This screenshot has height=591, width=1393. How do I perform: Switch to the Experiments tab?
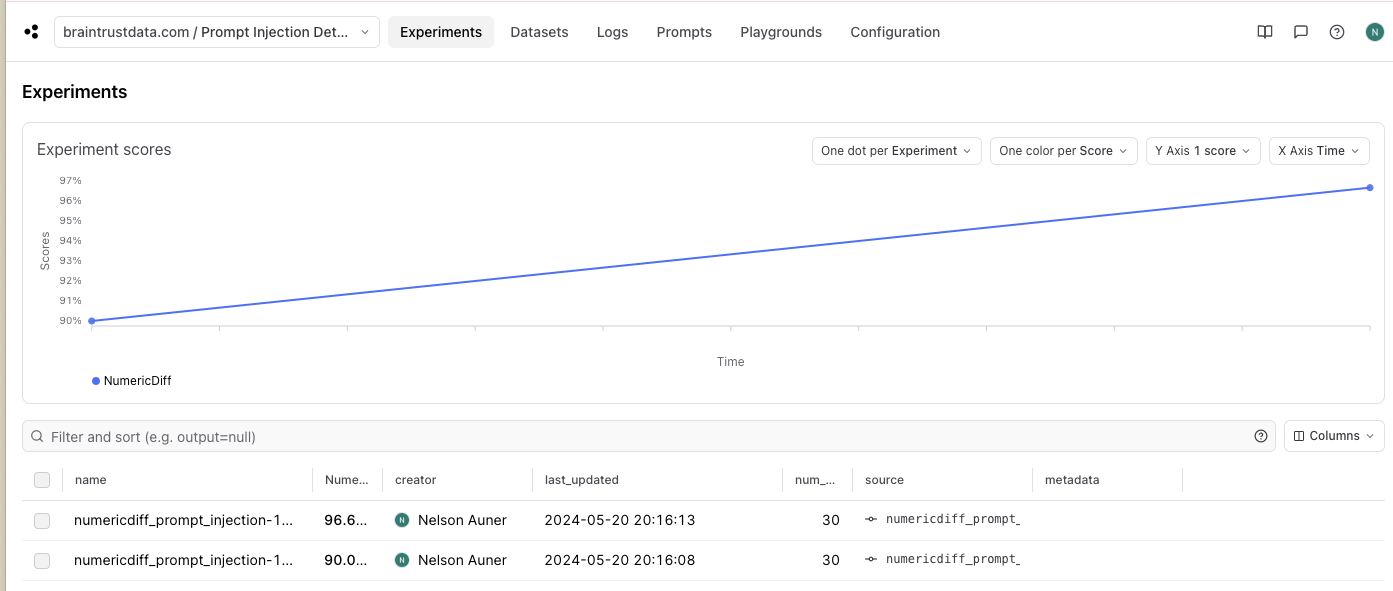441,32
